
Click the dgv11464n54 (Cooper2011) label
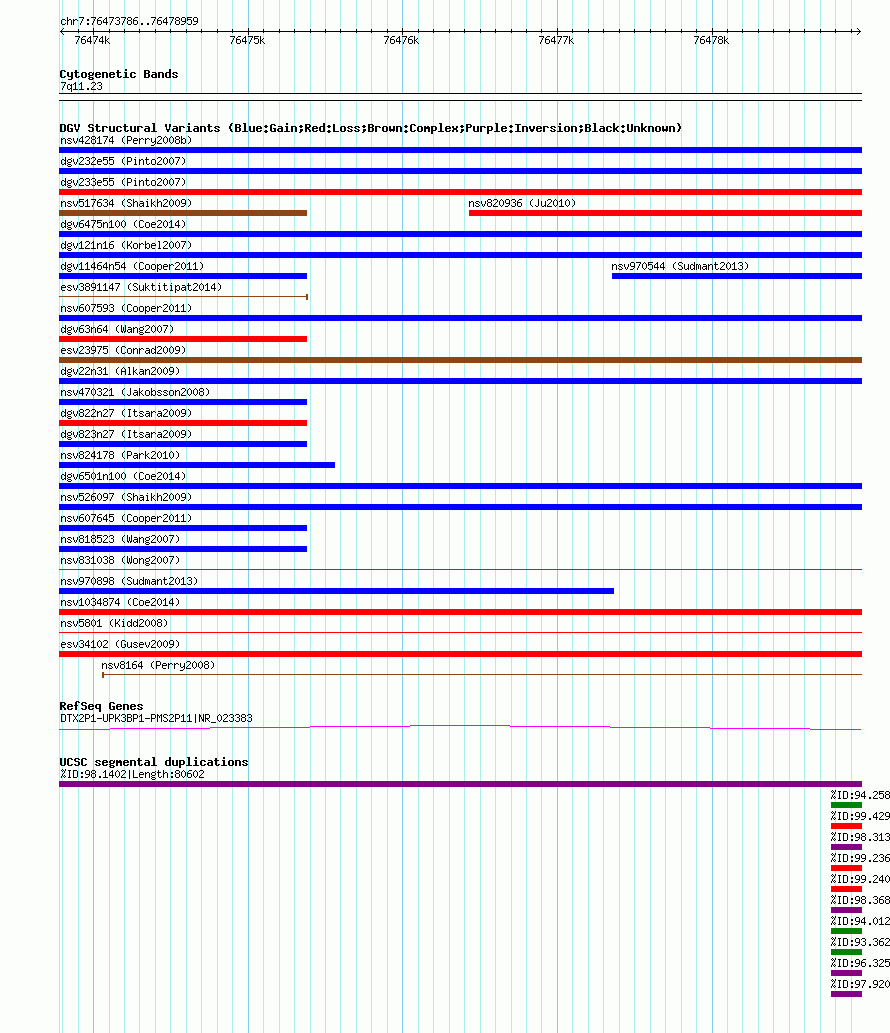pyautogui.click(x=132, y=267)
